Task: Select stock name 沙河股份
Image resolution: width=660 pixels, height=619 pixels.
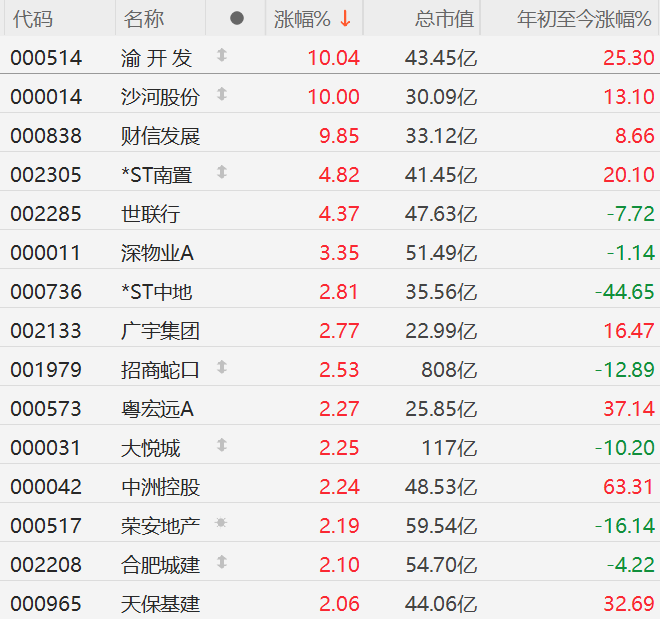Action: [160, 97]
